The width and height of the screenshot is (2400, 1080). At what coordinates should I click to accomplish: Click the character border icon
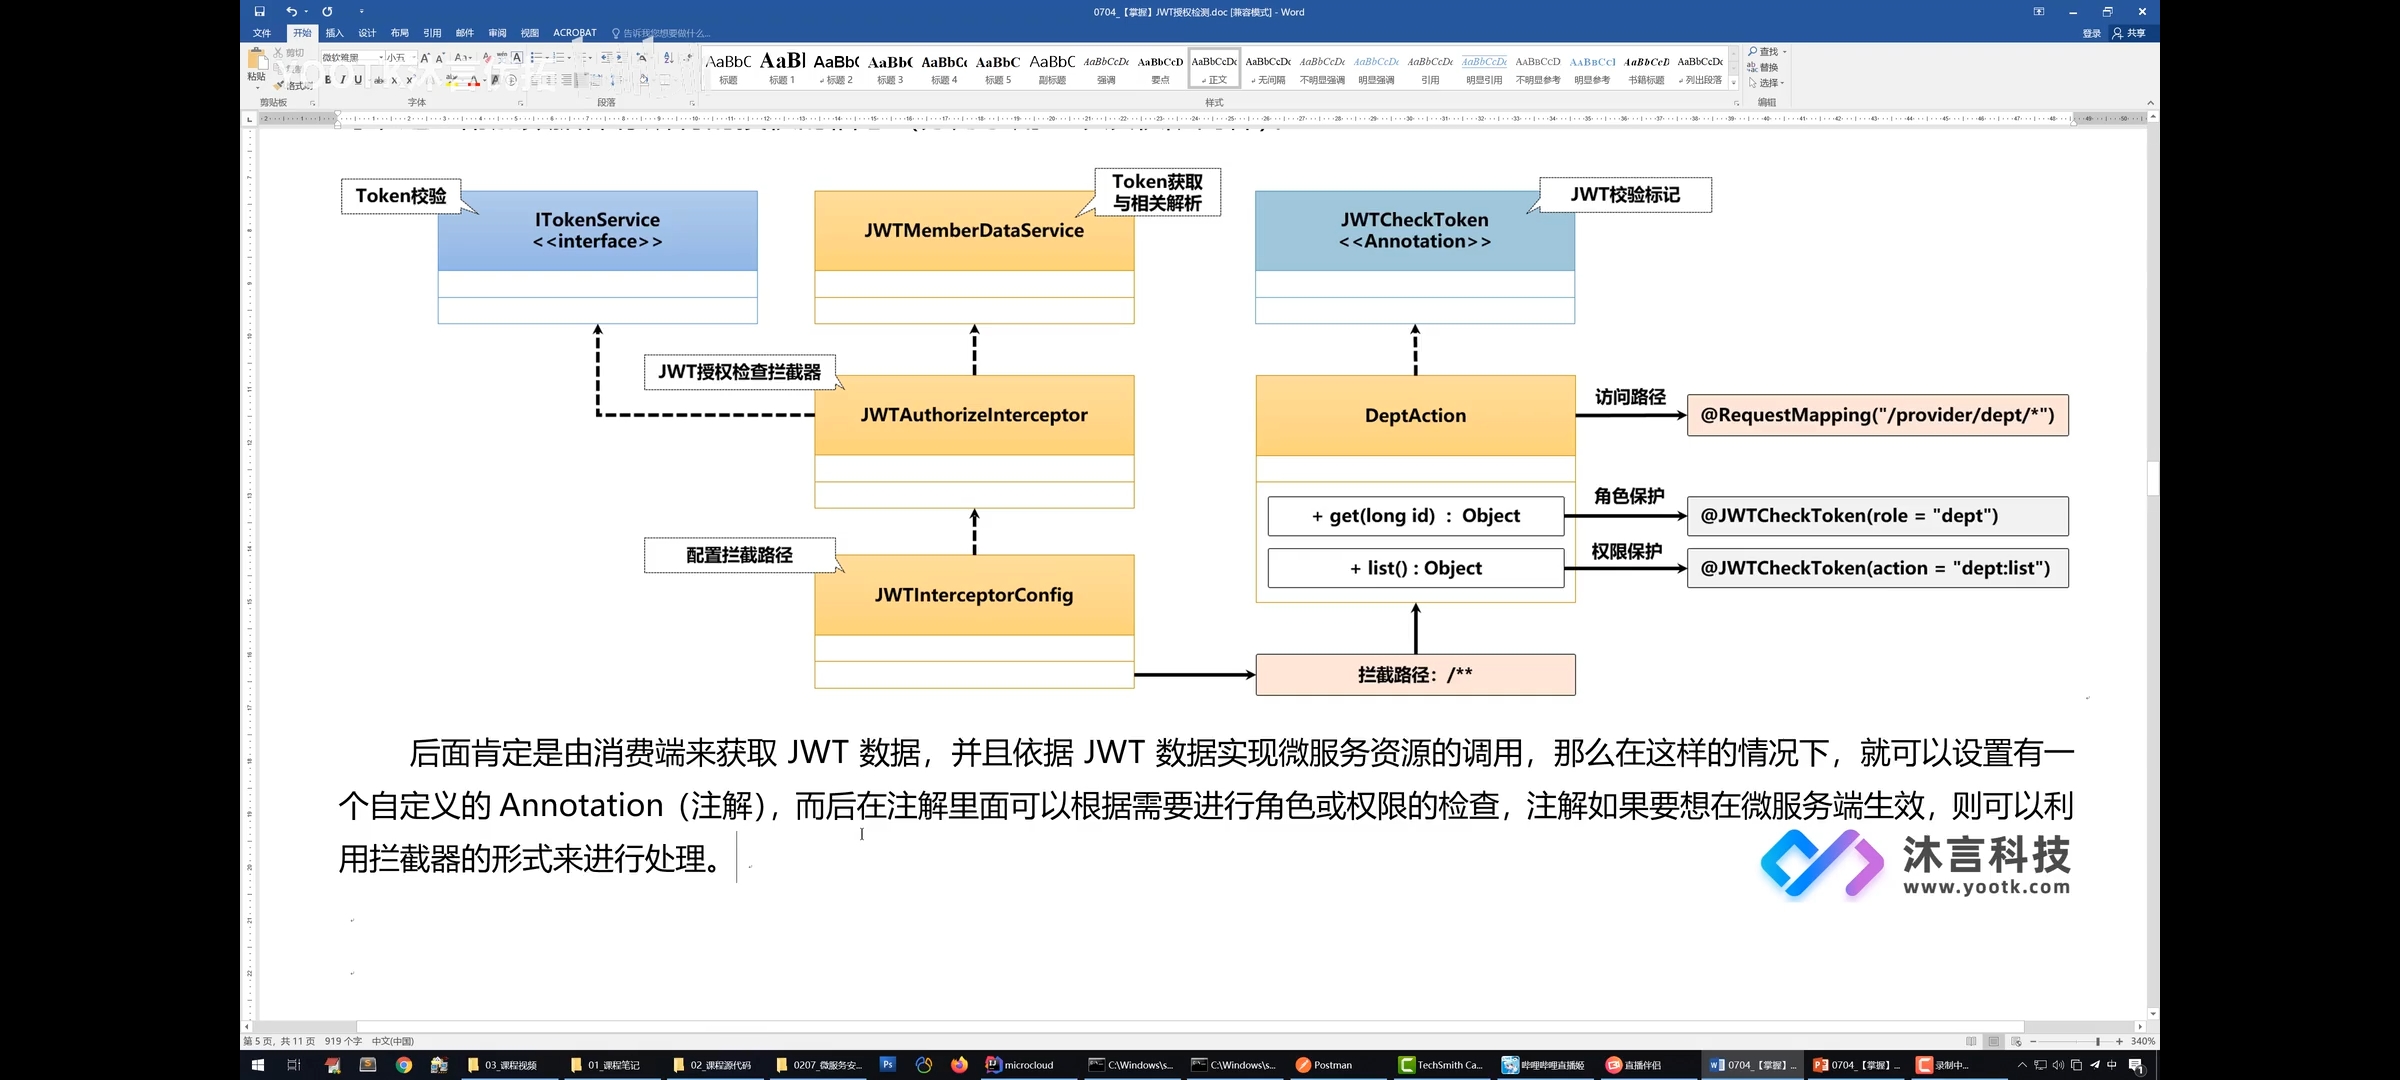[x=517, y=58]
